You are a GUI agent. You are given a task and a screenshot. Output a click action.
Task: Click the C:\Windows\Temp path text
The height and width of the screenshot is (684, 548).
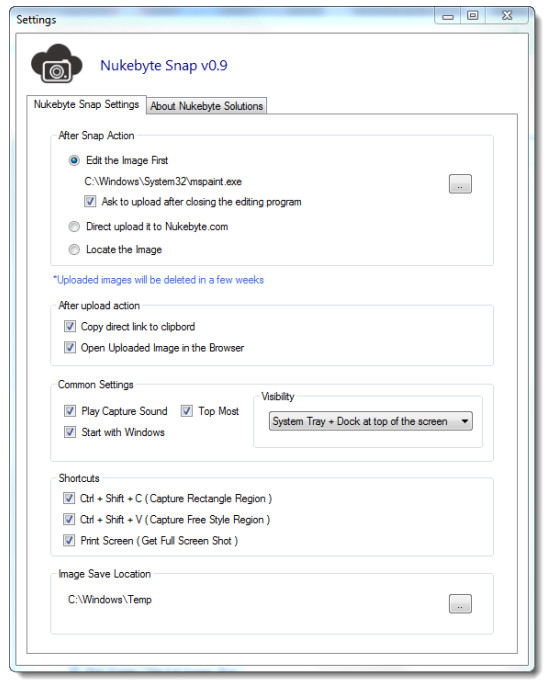tap(110, 600)
